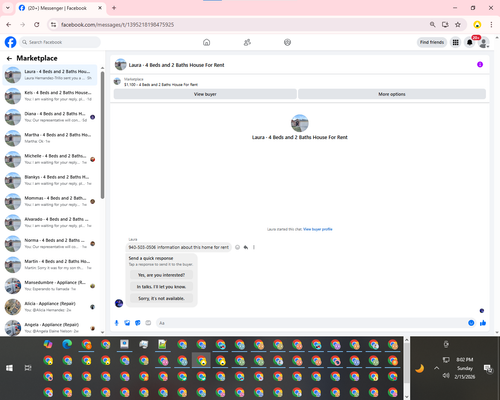Send a thumbs up like
Screen dimensions: 500x400
tap(483, 323)
